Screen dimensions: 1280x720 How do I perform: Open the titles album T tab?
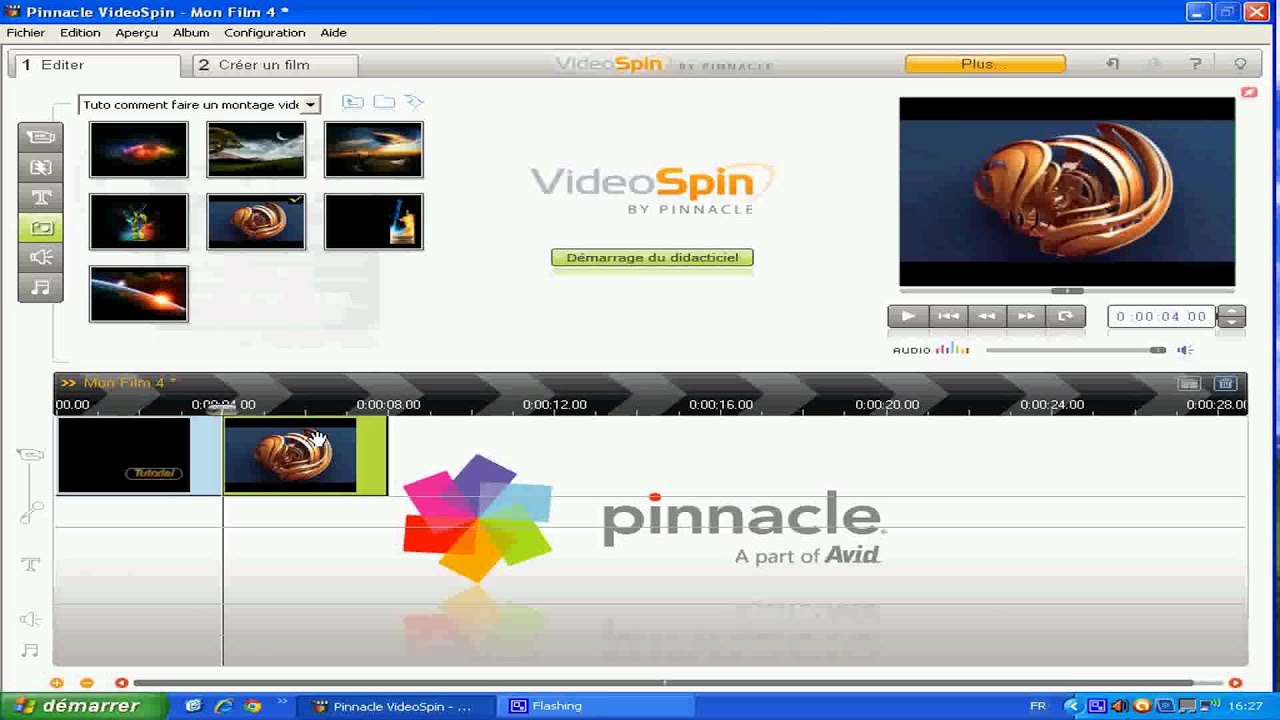pyautogui.click(x=41, y=197)
